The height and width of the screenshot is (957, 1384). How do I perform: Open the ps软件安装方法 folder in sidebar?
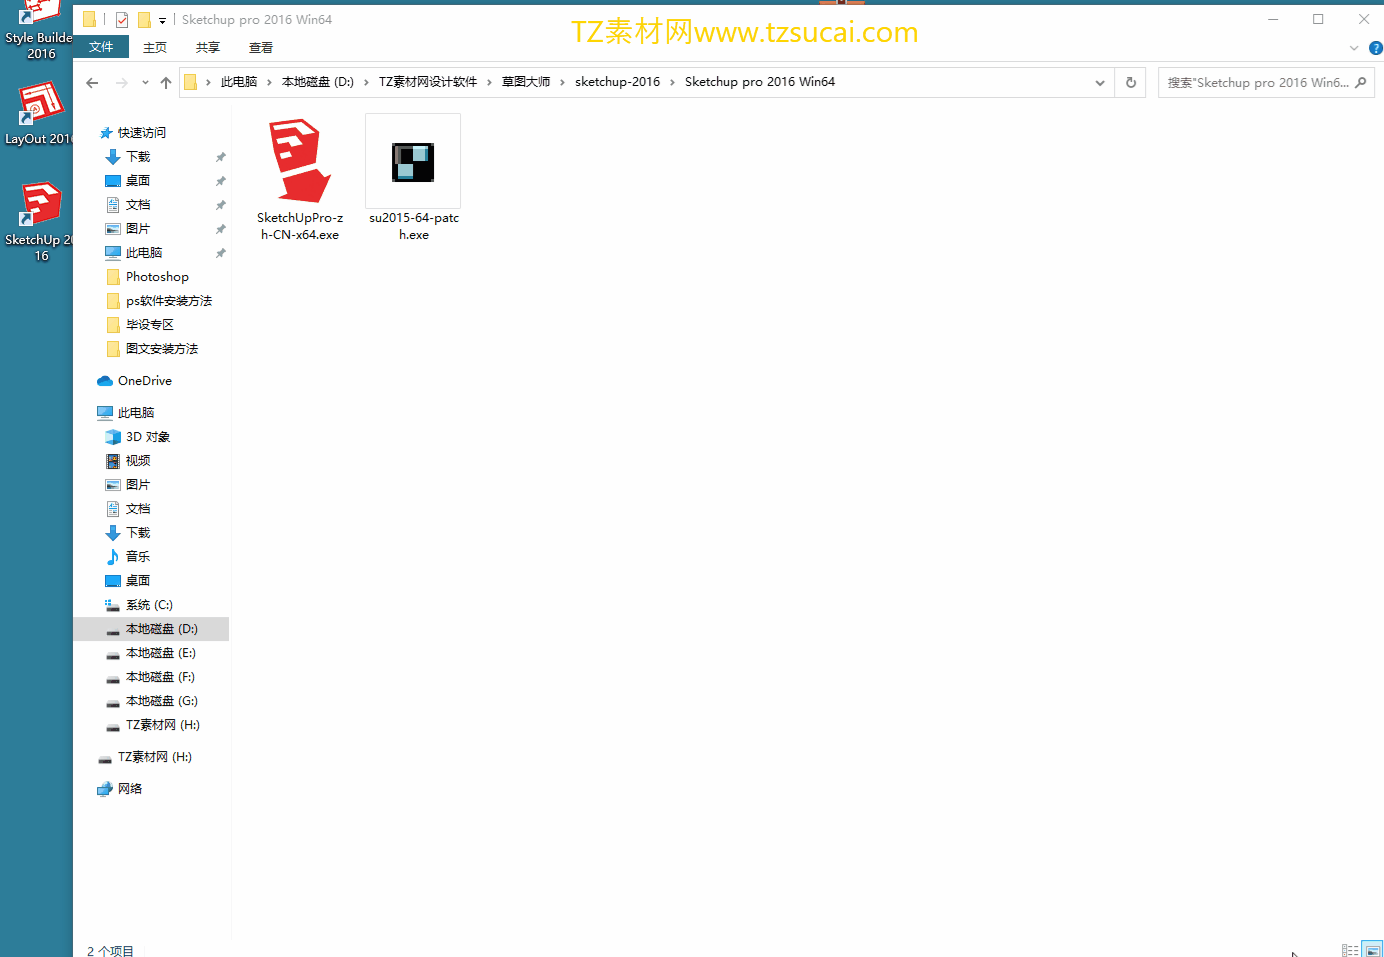tap(169, 301)
